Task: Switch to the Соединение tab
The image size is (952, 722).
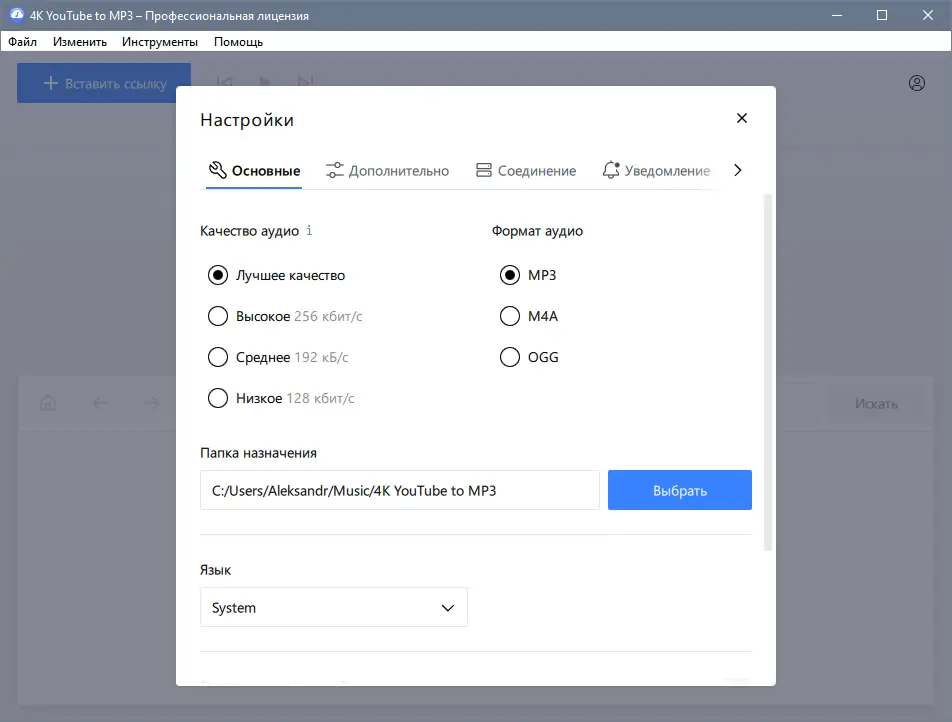Action: (526, 171)
